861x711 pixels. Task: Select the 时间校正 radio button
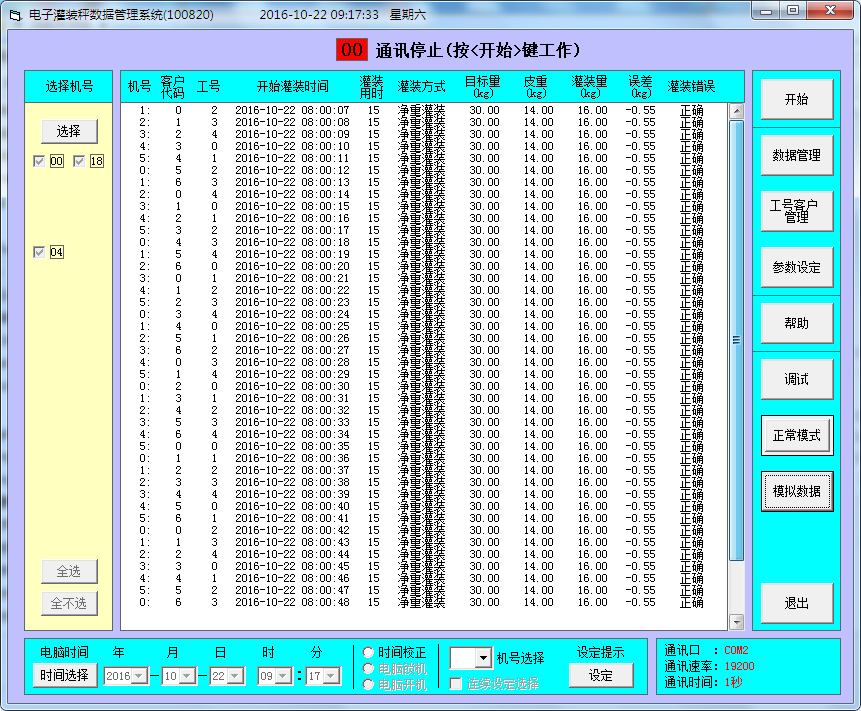368,652
